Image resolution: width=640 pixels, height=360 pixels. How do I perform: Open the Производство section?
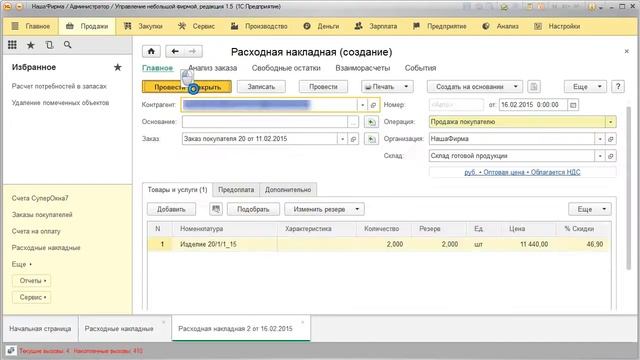click(x=259, y=26)
